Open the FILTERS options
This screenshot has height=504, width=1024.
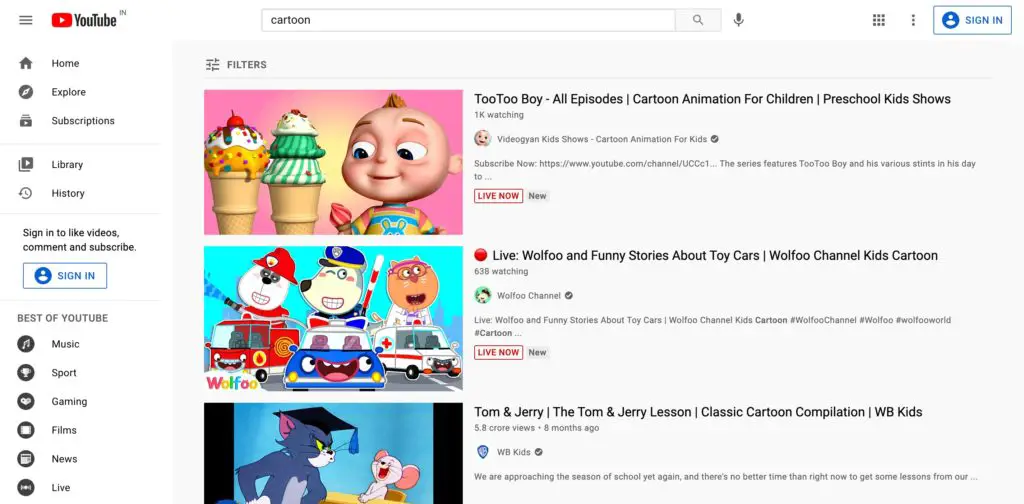tap(236, 65)
